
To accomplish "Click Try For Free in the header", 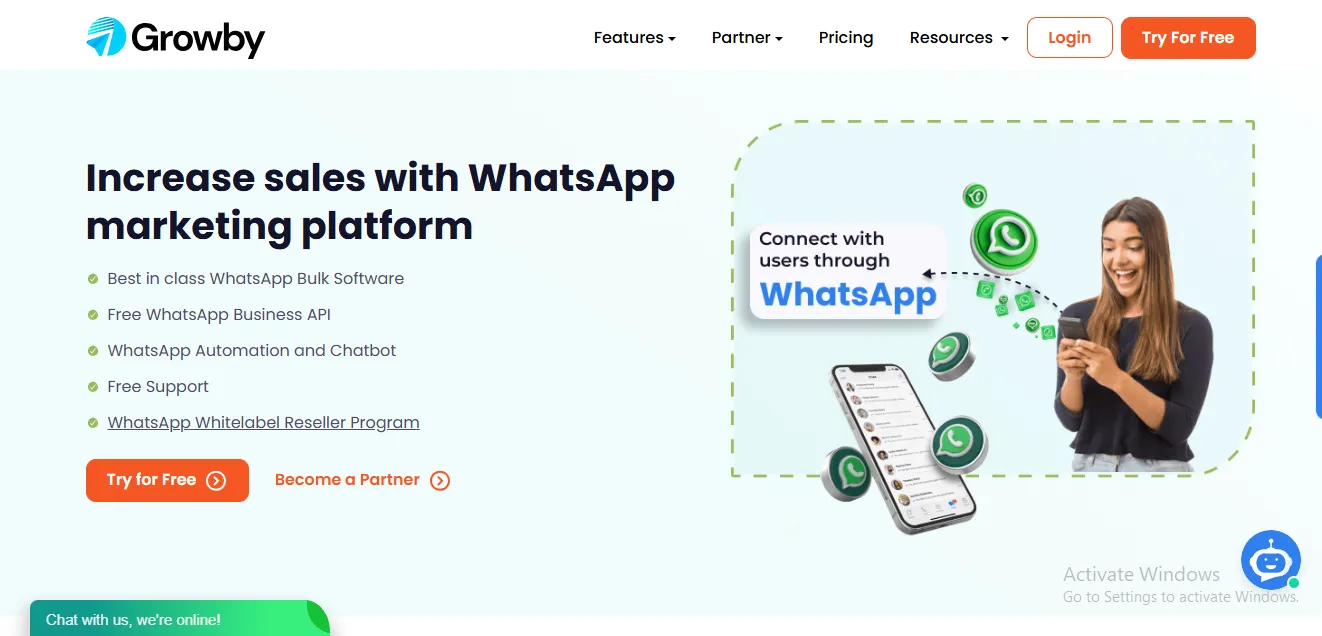I will pos(1188,38).
